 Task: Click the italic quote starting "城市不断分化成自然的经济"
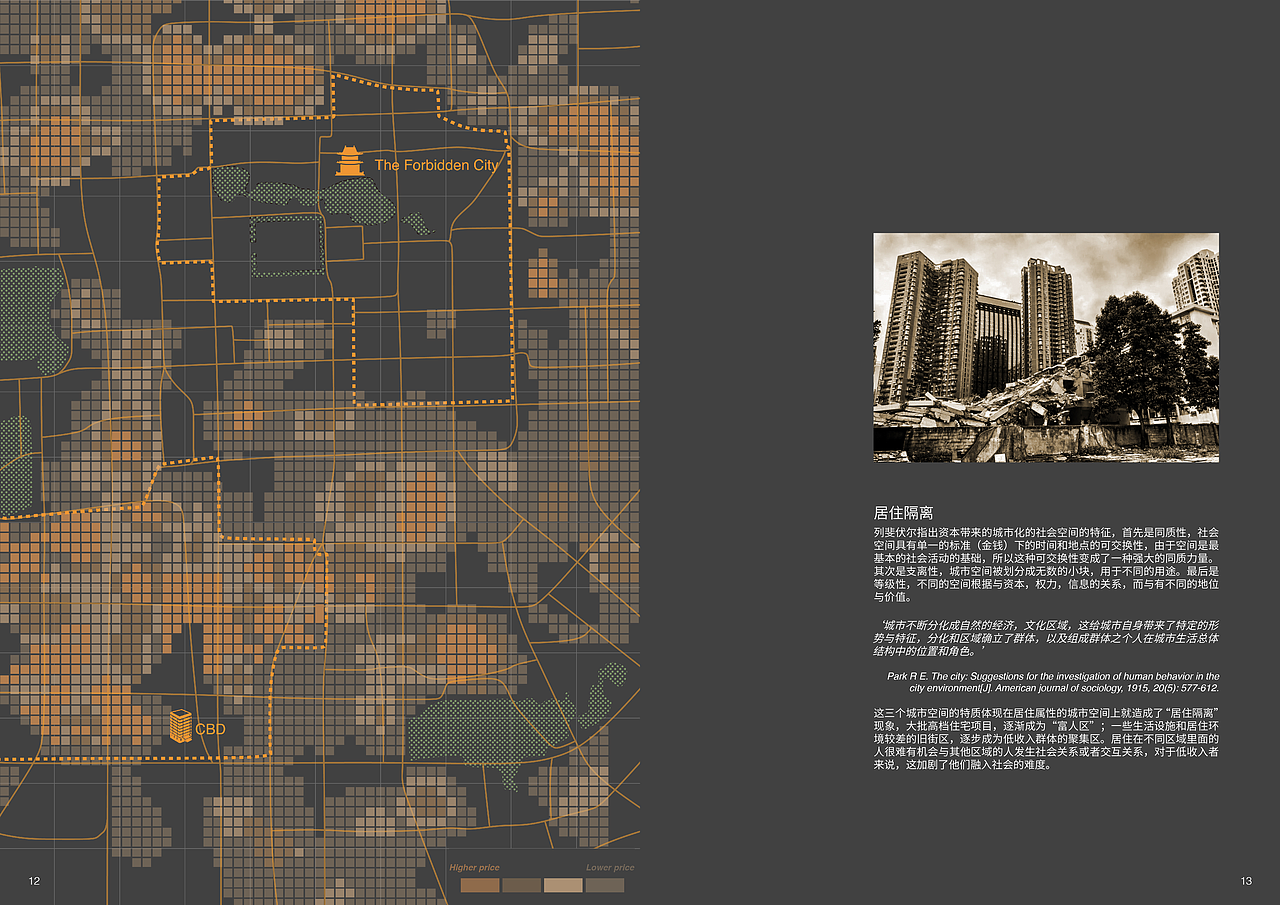coord(1048,637)
